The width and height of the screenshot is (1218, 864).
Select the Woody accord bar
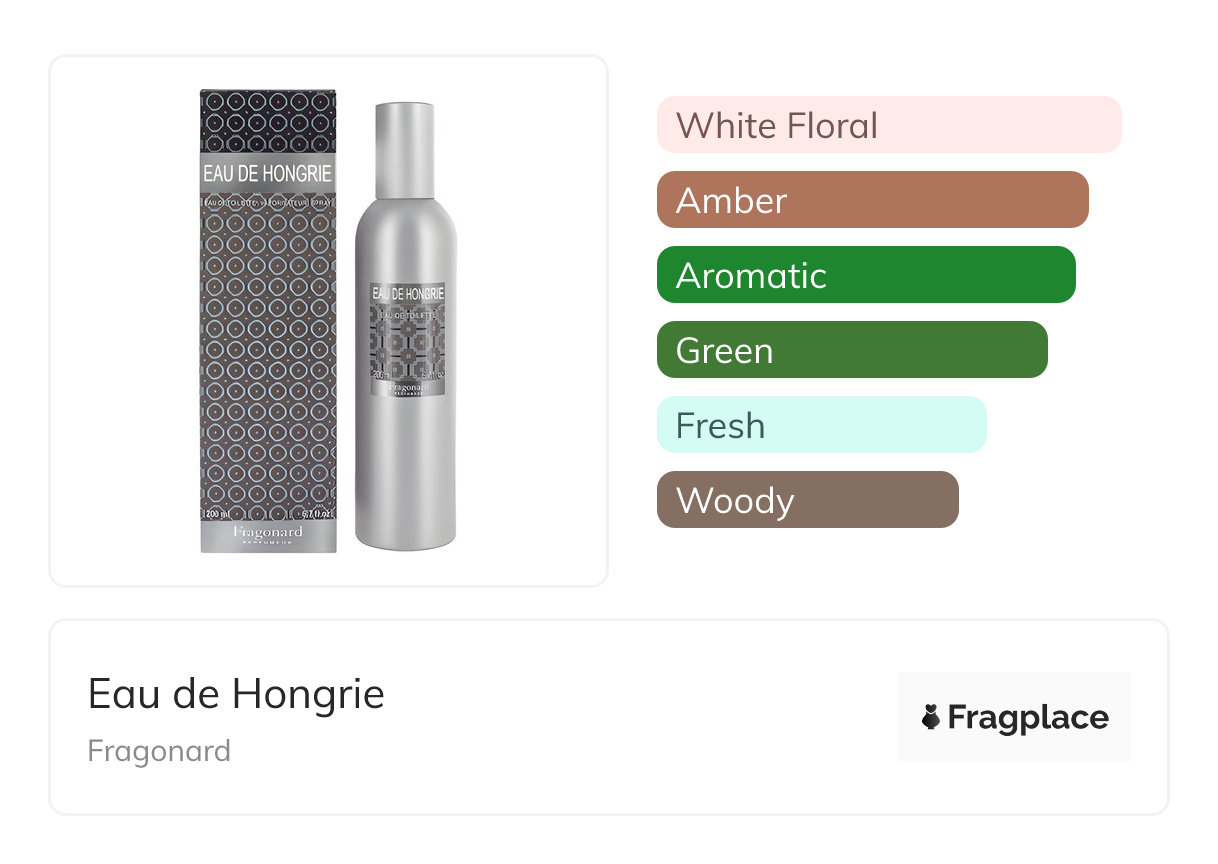coord(807,500)
